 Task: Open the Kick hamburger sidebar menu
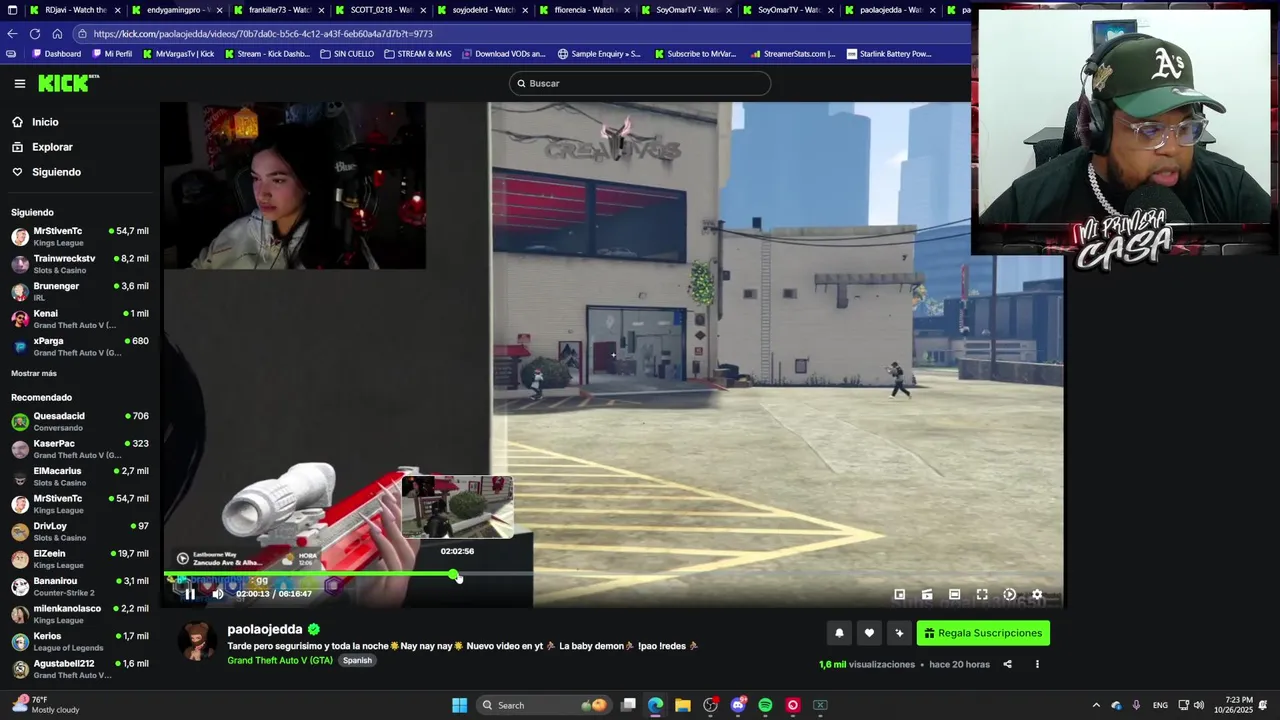[19, 83]
